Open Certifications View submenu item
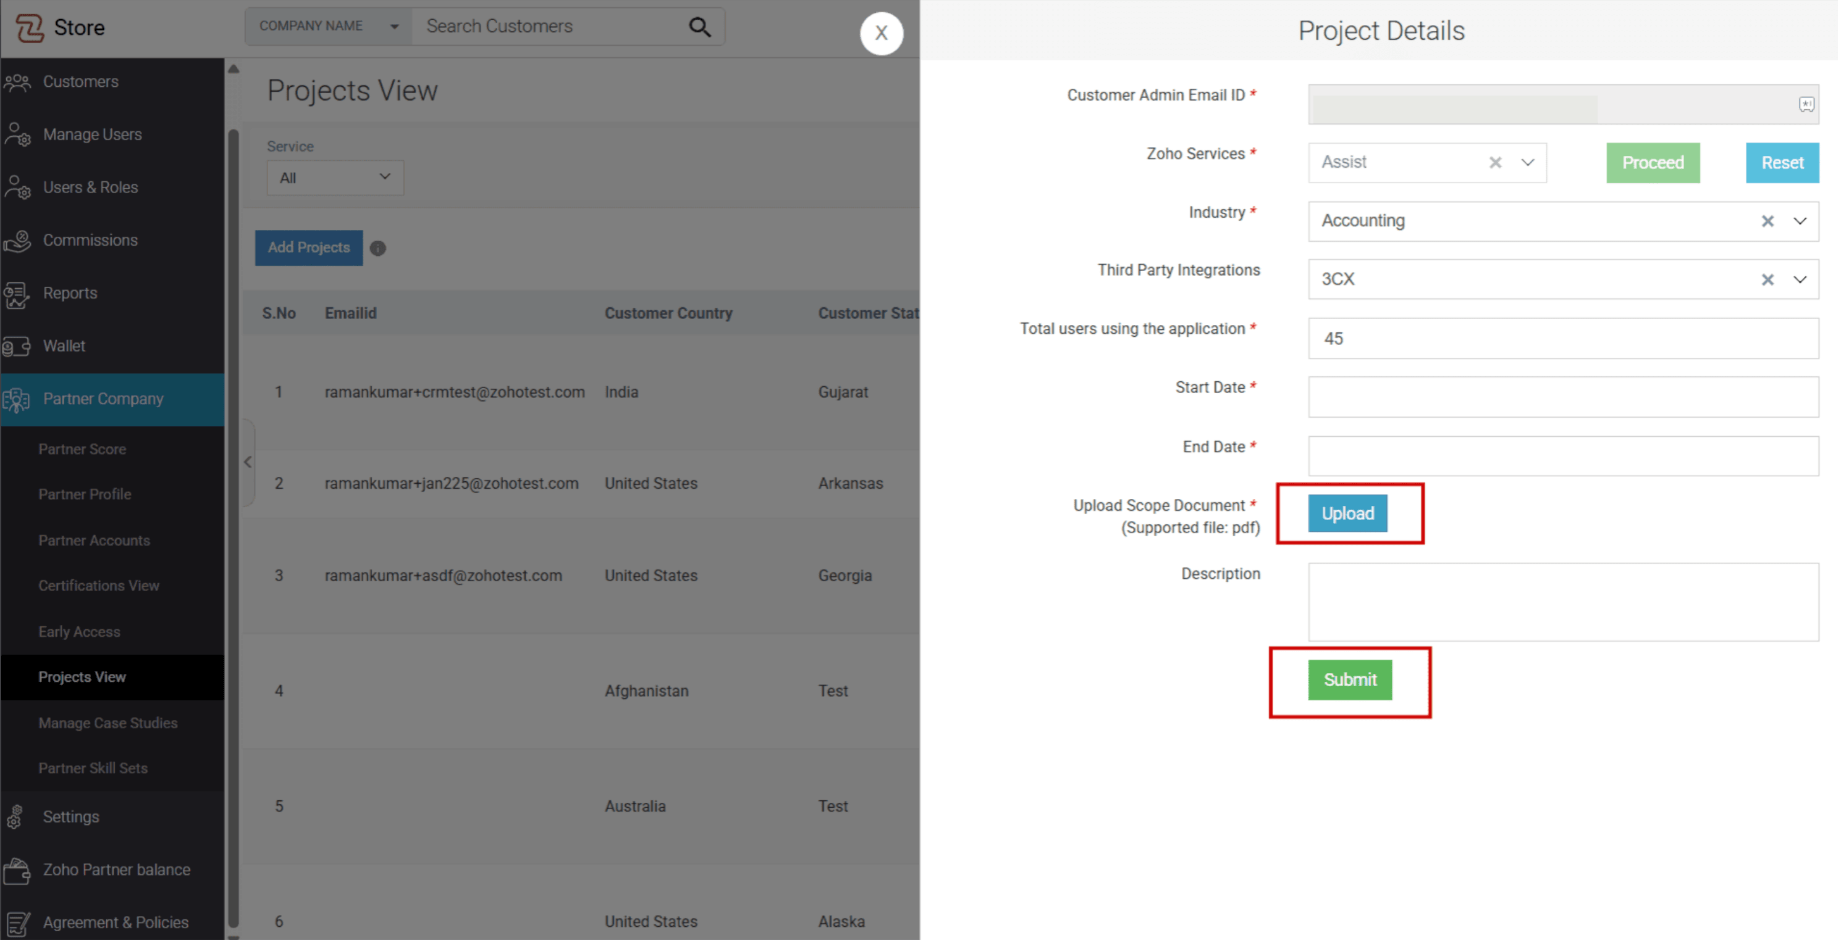Viewport: 1838px width, 940px height. 99,585
